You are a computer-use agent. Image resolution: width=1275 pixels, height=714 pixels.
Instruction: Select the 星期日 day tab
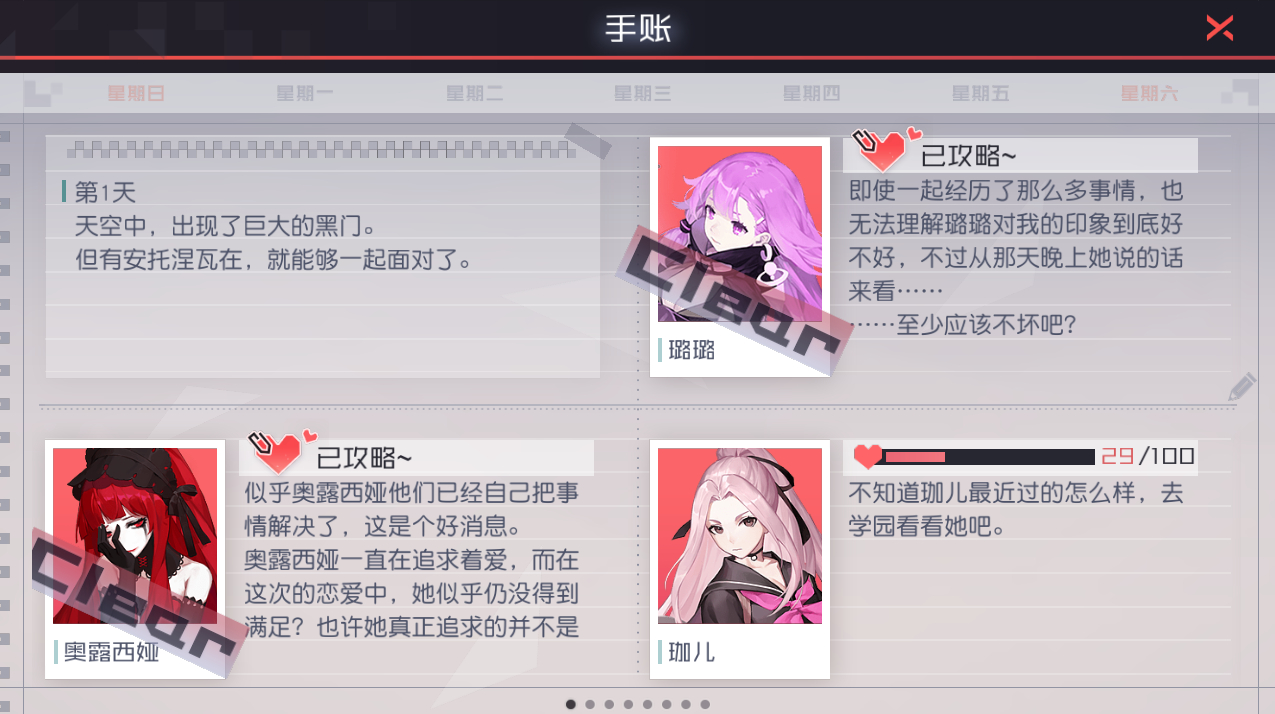tap(136, 94)
